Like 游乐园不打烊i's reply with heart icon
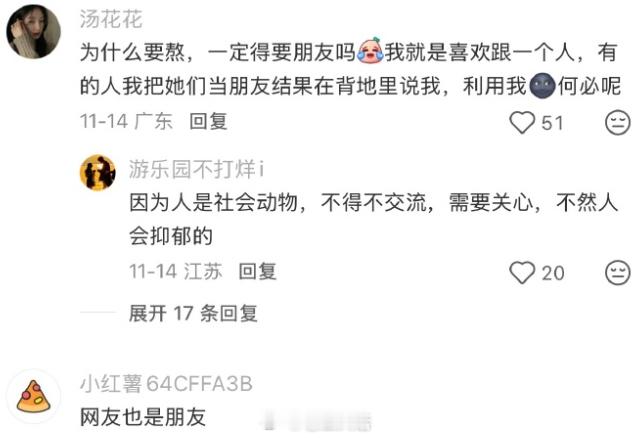The image size is (634, 438). click(x=522, y=272)
